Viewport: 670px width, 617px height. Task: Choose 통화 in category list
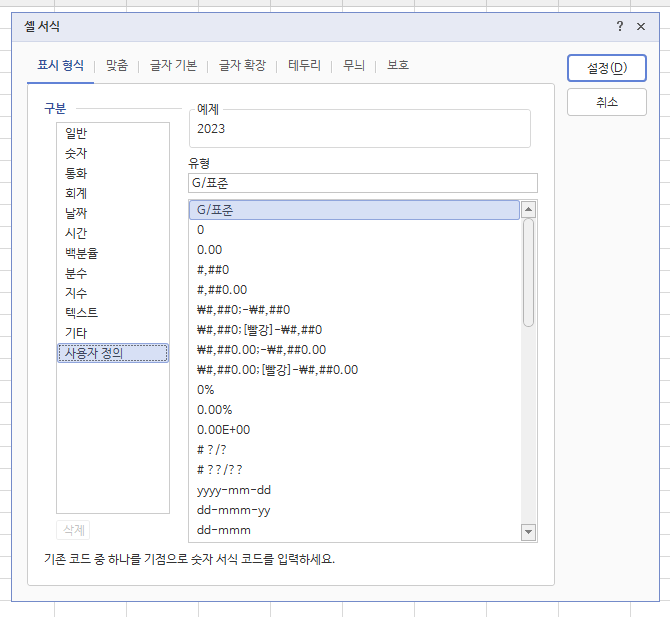pos(113,173)
